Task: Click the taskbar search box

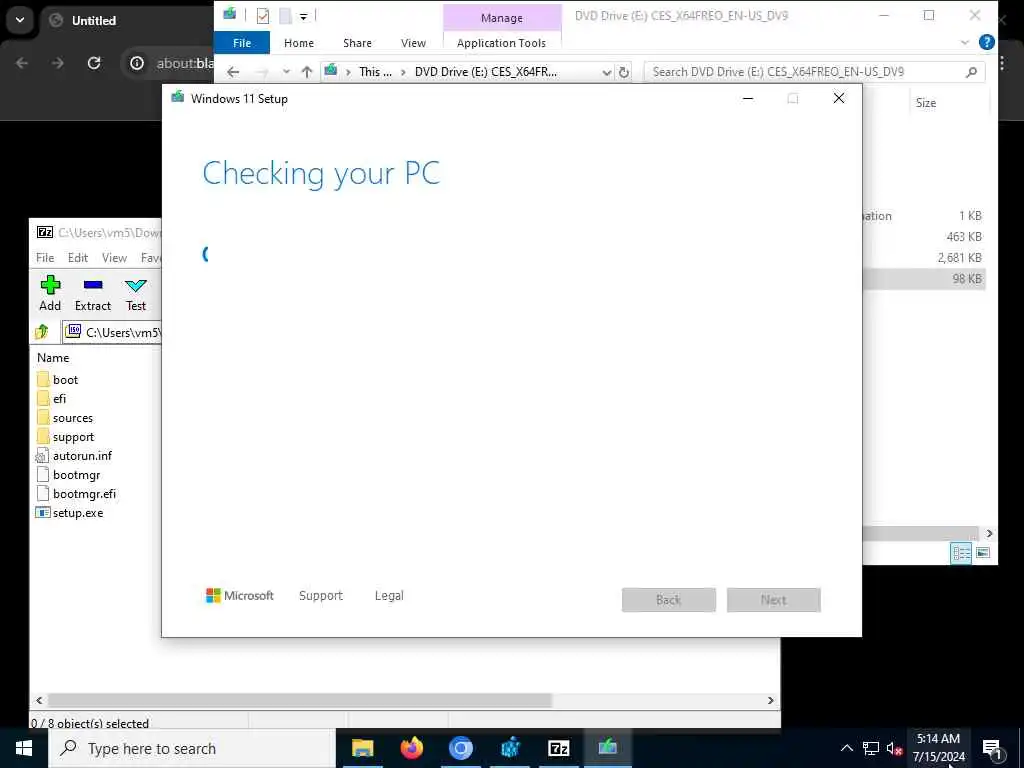Action: pos(192,748)
